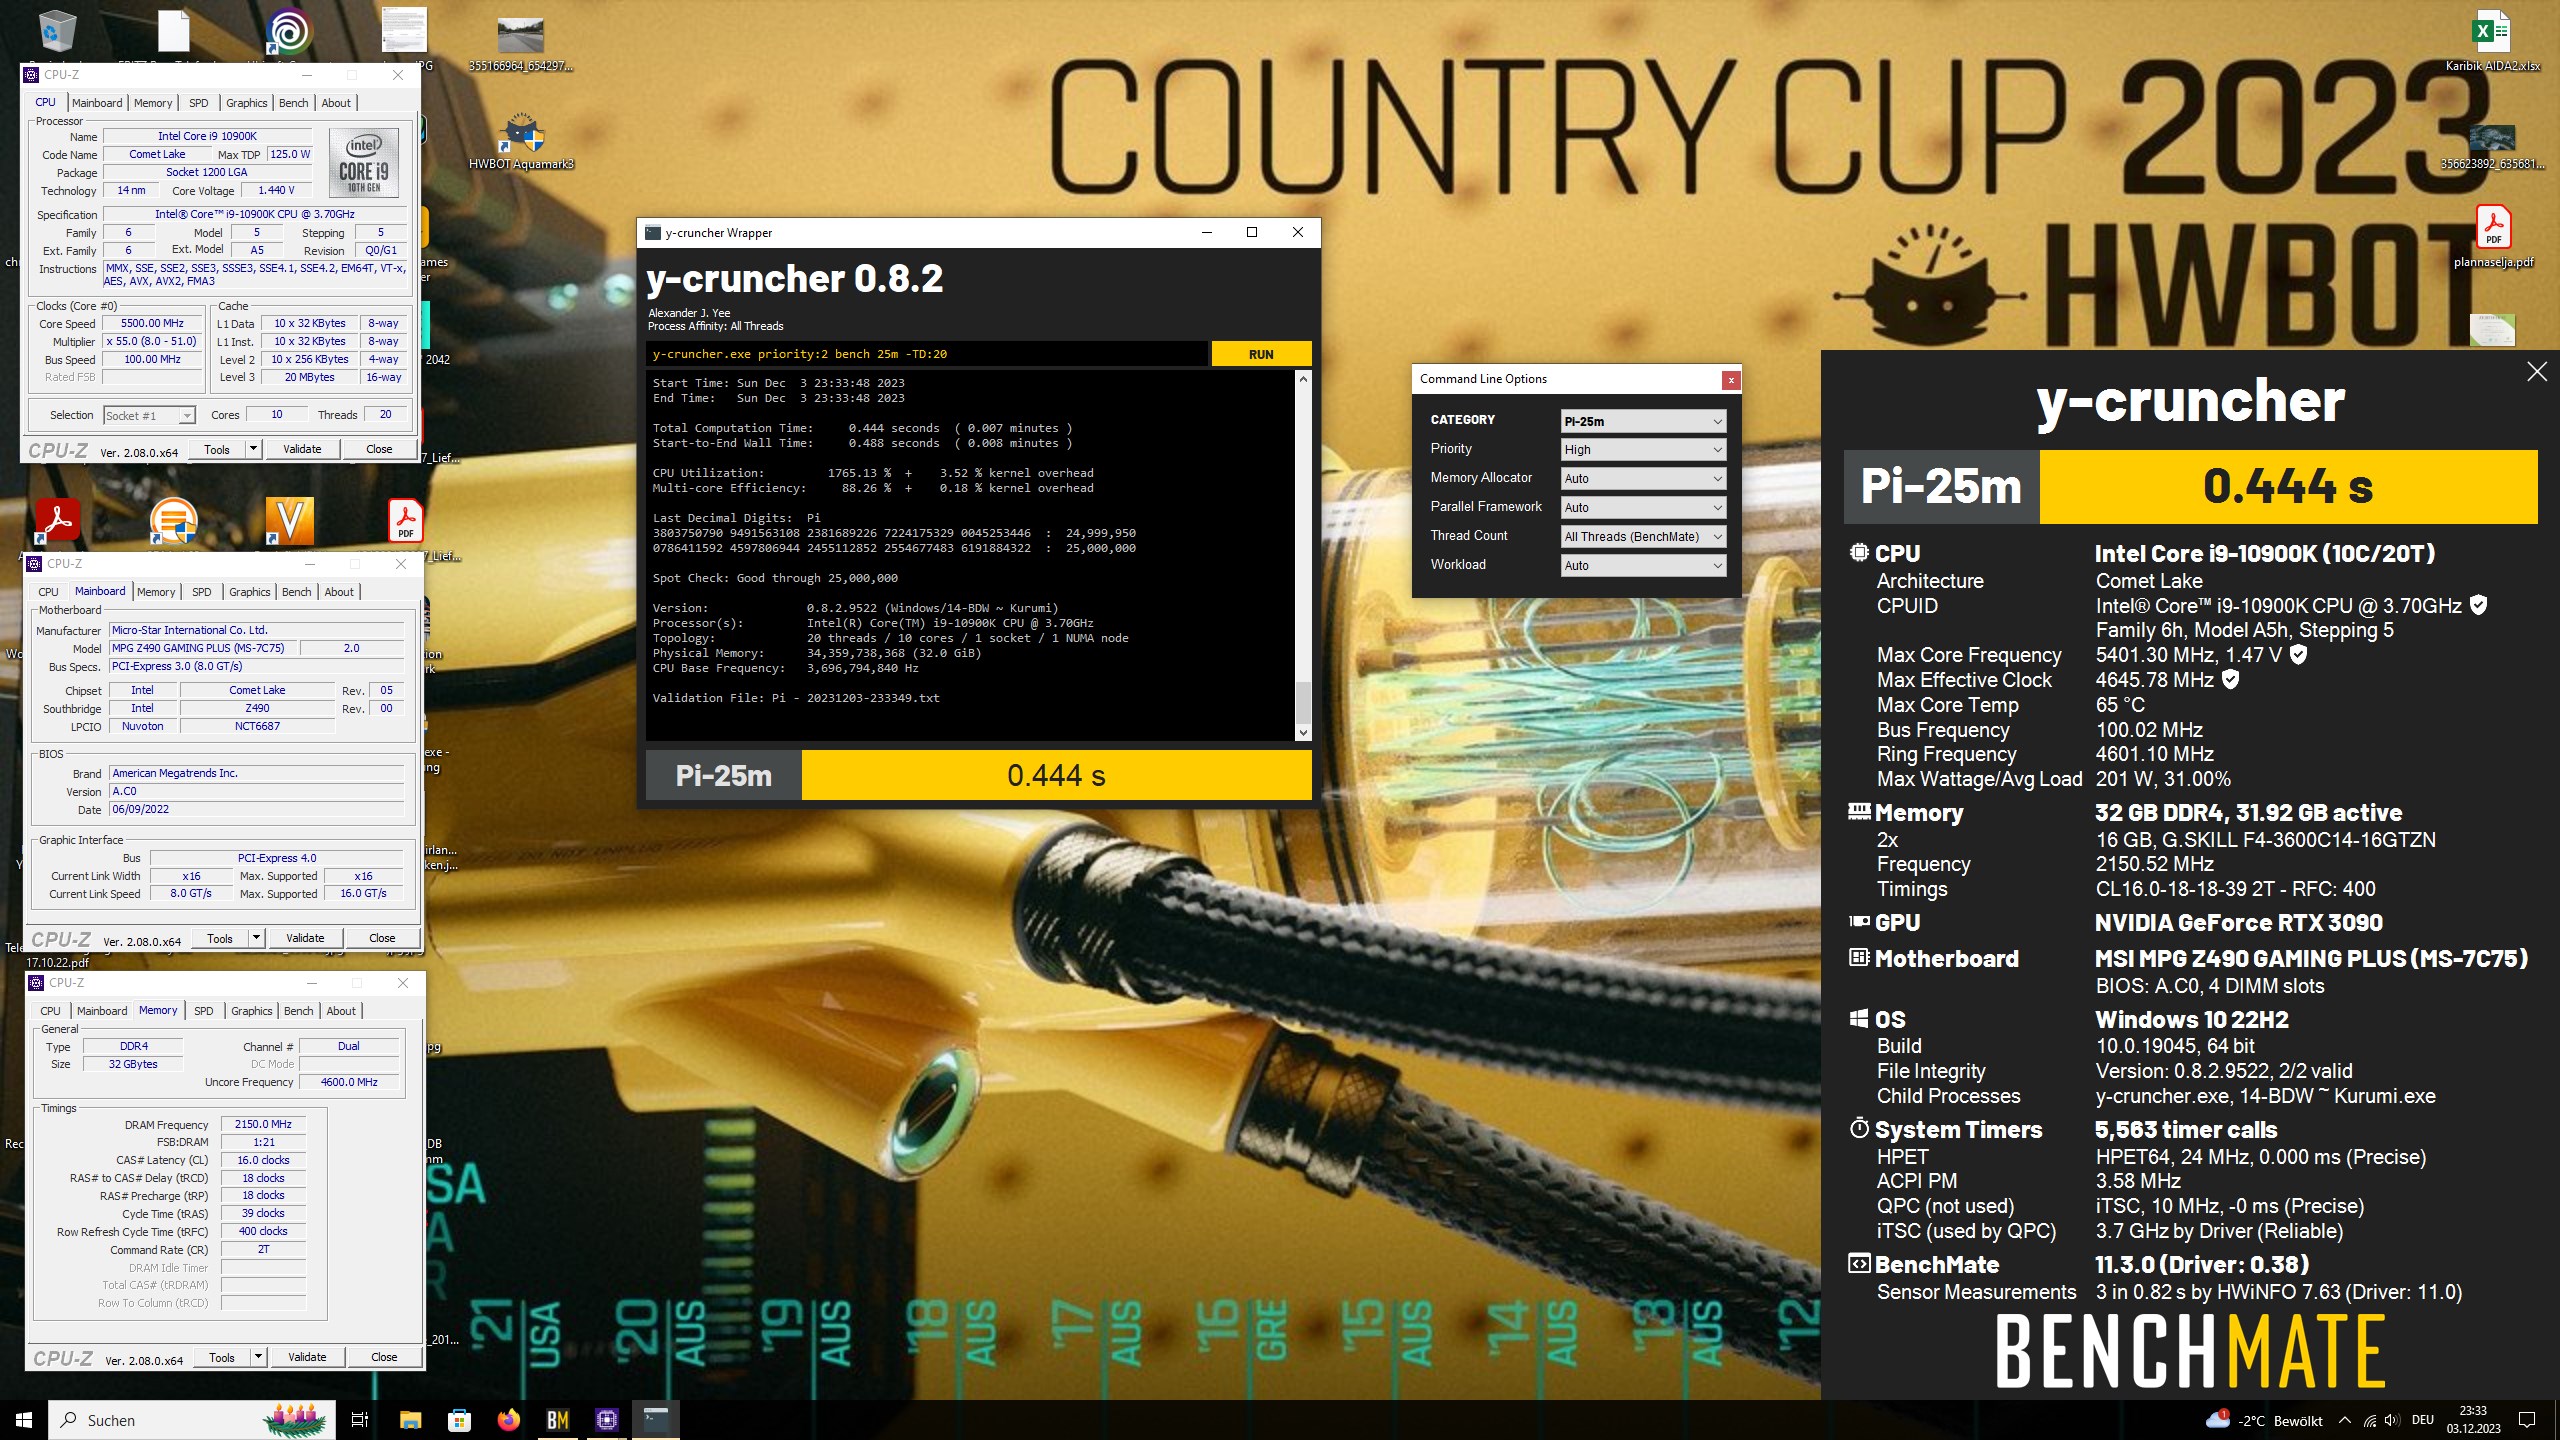
Task: Click the shield badge beside the CPUID value
Action: (x=2478, y=605)
